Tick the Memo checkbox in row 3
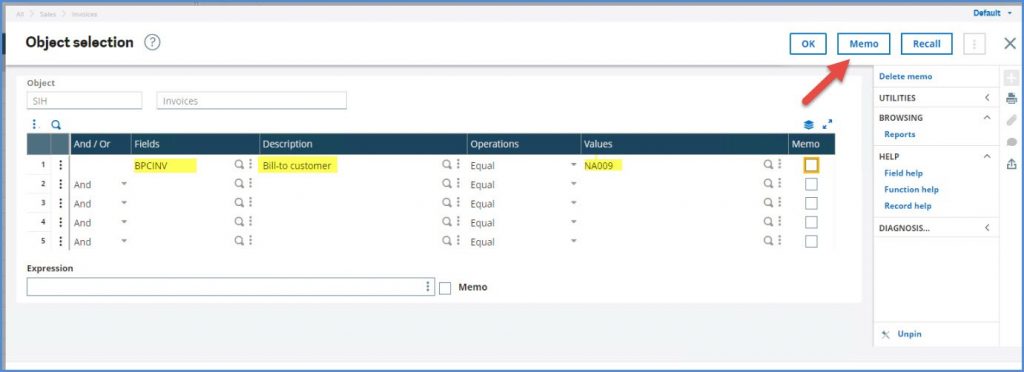Viewport: 1024px width, 372px height. (x=810, y=204)
